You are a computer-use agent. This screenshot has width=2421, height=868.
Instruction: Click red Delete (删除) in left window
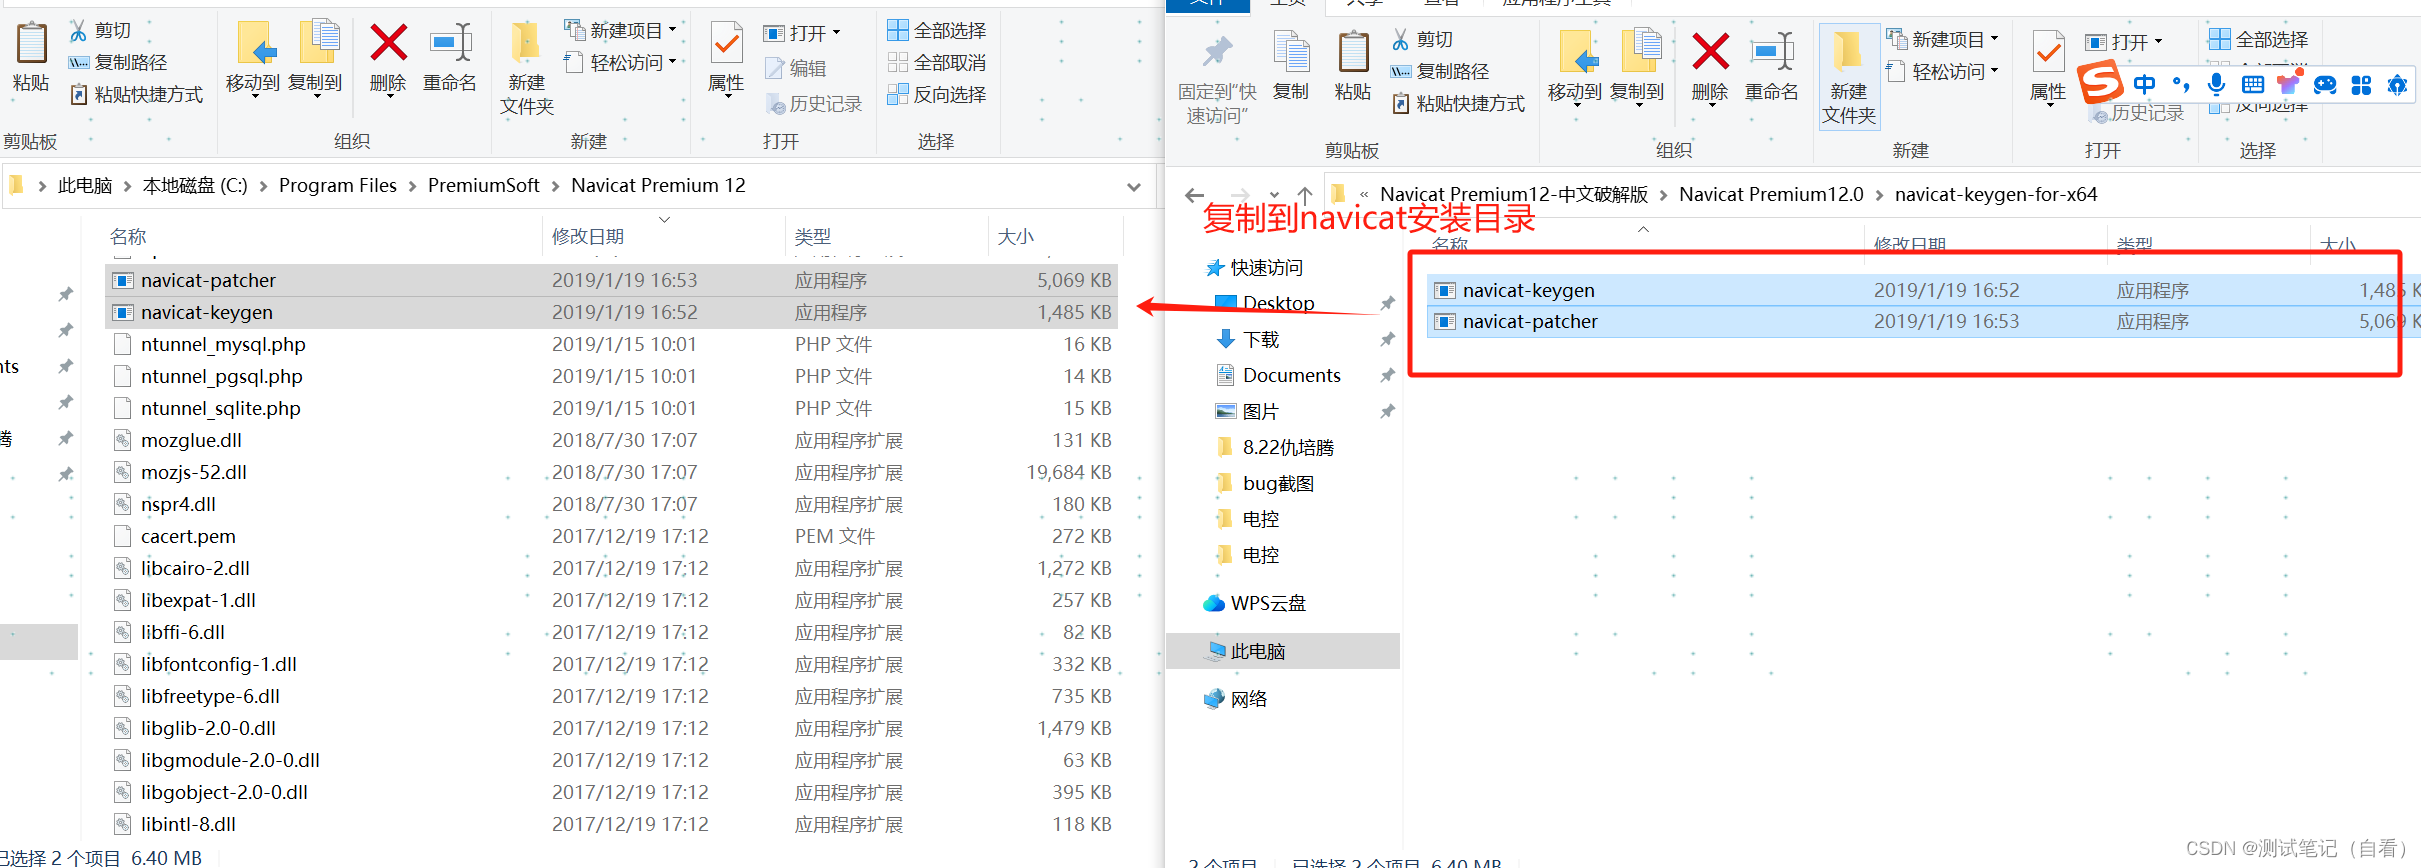click(x=388, y=58)
